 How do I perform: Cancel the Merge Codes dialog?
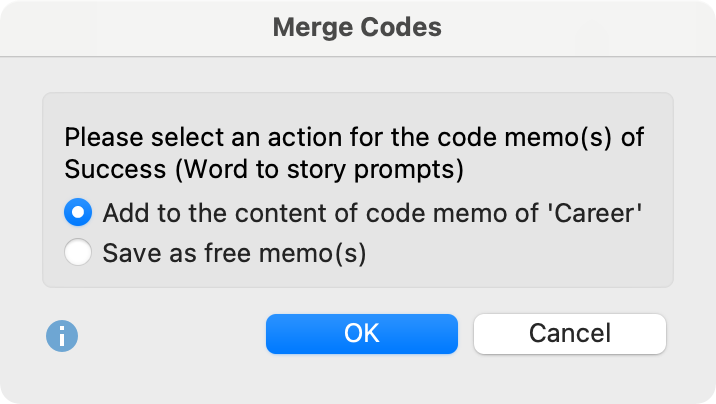[x=570, y=334]
